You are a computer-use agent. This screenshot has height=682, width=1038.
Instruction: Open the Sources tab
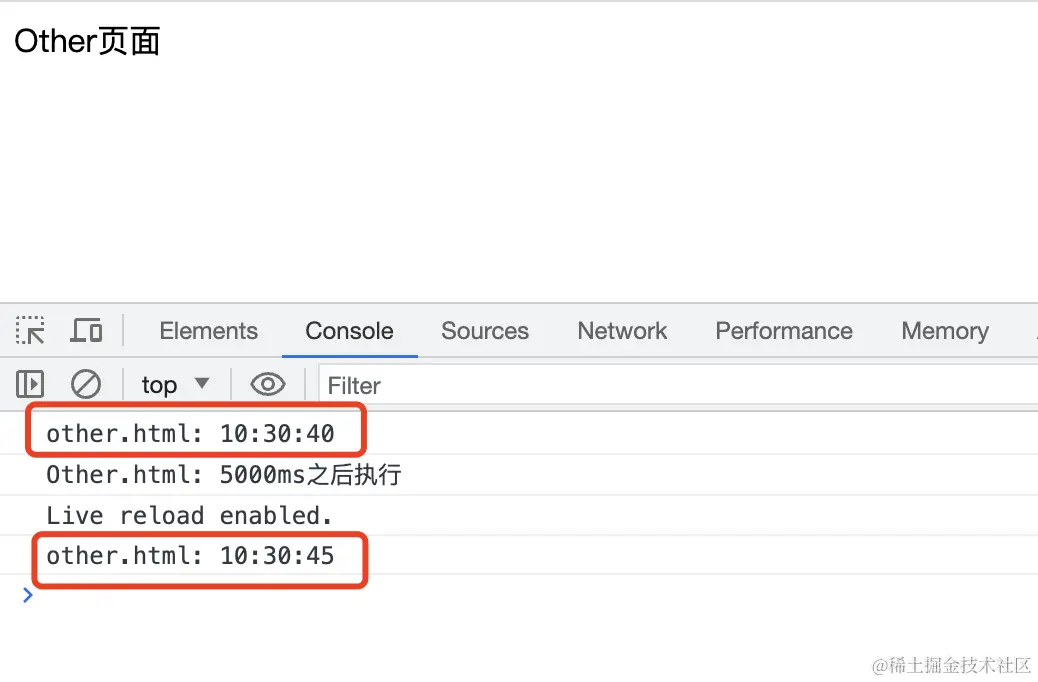pos(485,331)
